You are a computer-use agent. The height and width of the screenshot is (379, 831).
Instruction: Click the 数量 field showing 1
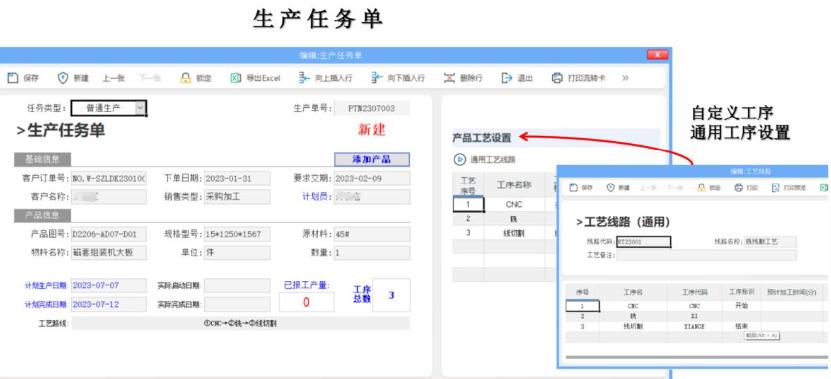point(372,253)
